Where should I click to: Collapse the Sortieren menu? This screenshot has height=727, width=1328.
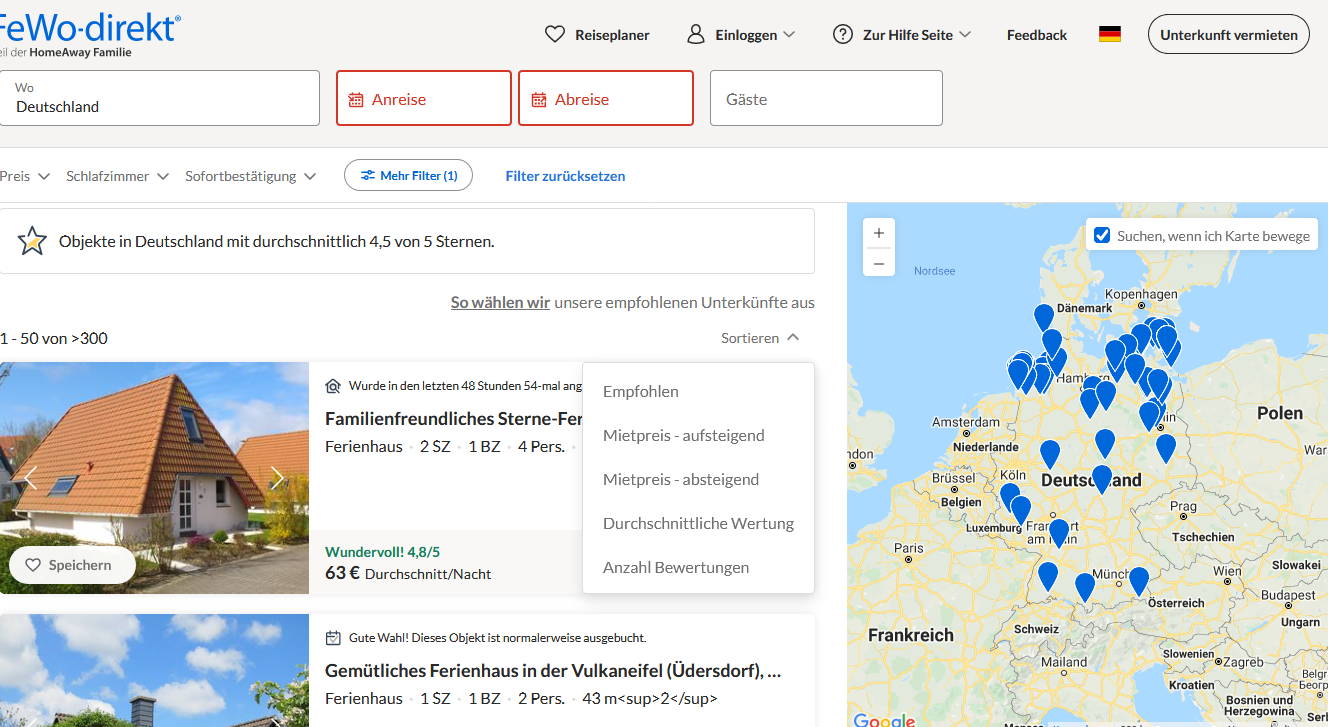760,338
